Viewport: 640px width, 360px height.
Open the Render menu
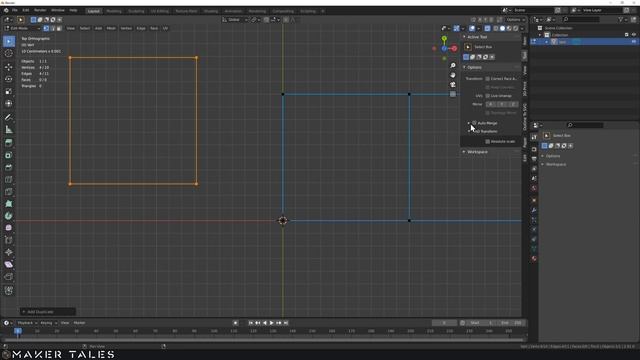40,10
